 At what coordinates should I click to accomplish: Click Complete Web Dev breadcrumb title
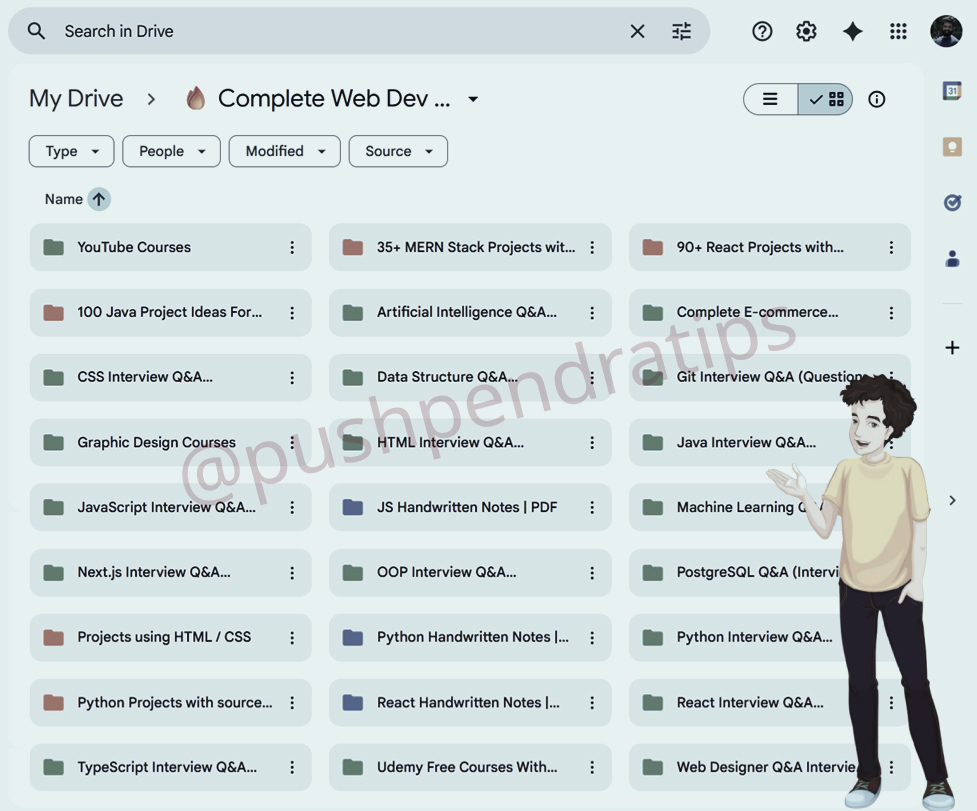coord(333,98)
